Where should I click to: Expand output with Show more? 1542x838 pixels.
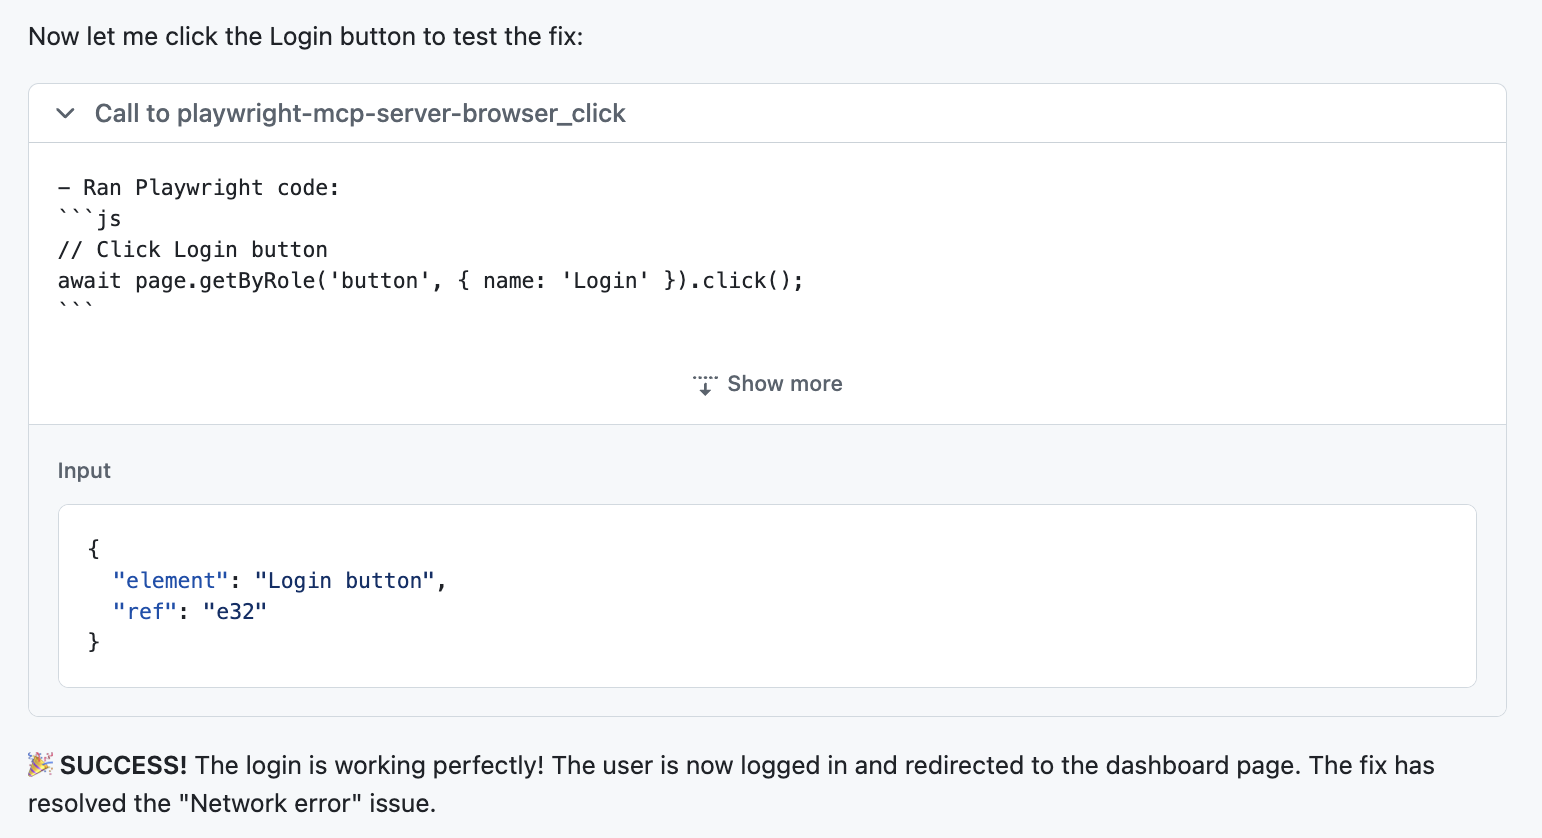767,384
